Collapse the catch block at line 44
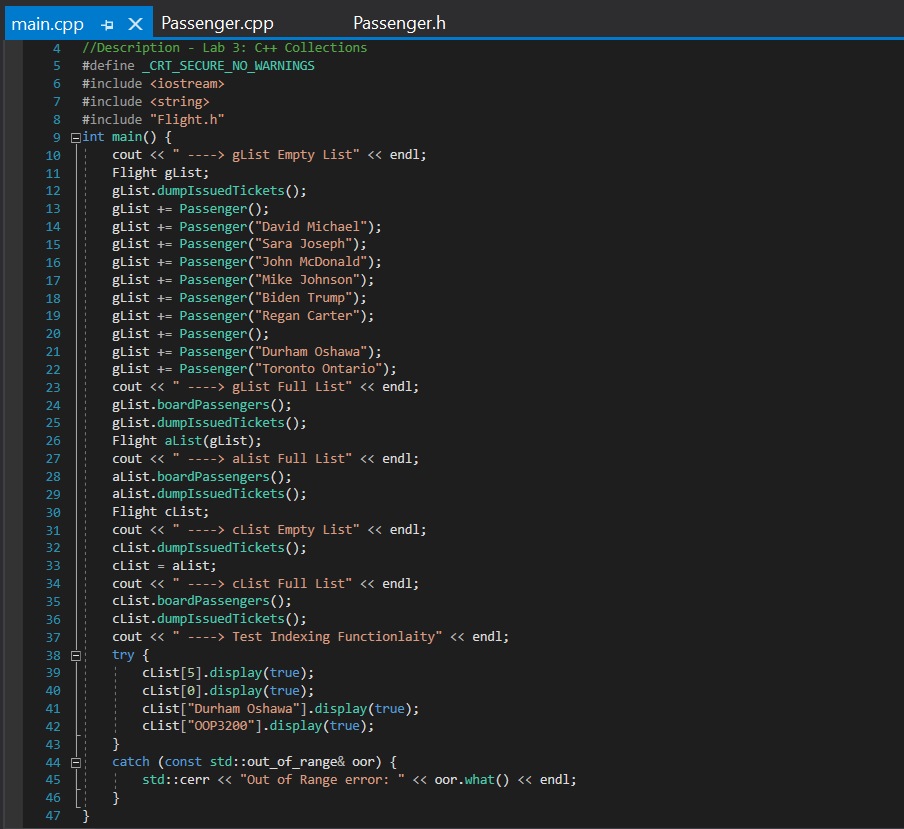The width and height of the screenshot is (904, 829). tap(75, 762)
